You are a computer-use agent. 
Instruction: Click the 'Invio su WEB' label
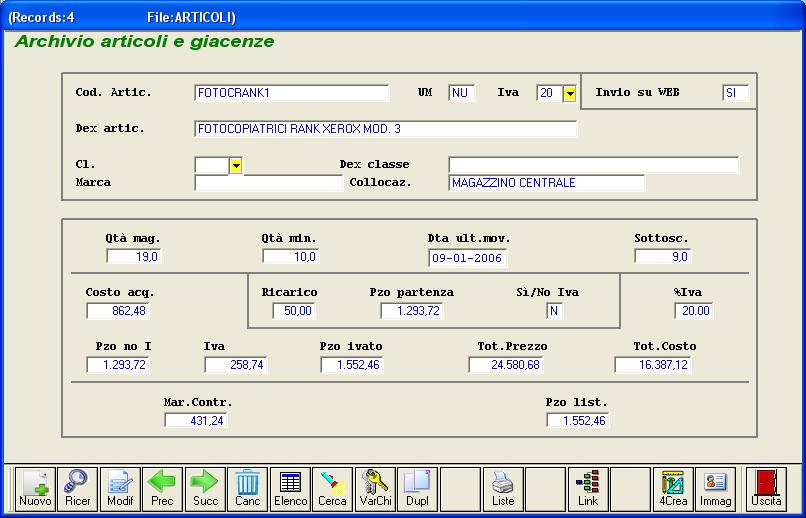point(637,93)
